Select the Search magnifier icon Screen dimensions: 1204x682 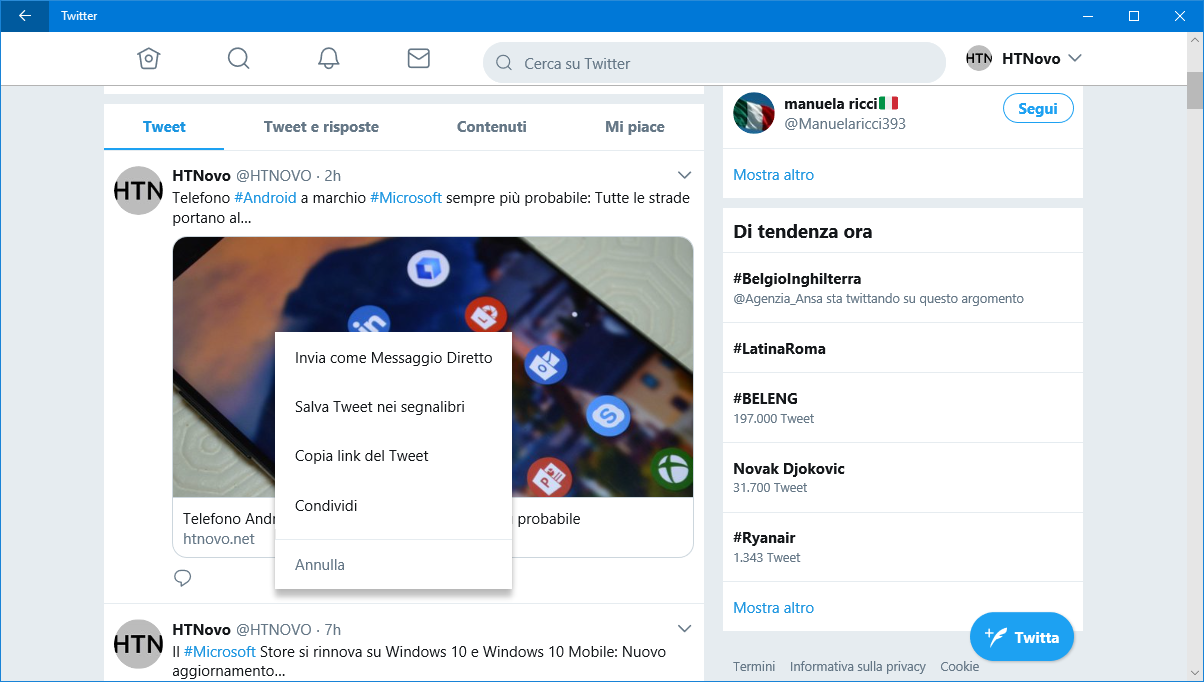(238, 58)
